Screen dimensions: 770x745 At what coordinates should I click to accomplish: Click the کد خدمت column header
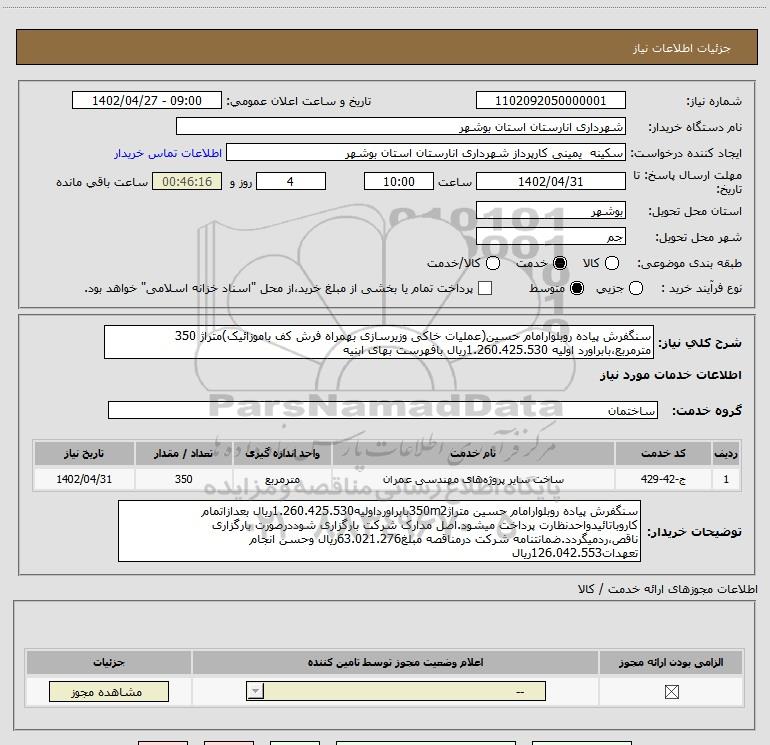point(663,453)
